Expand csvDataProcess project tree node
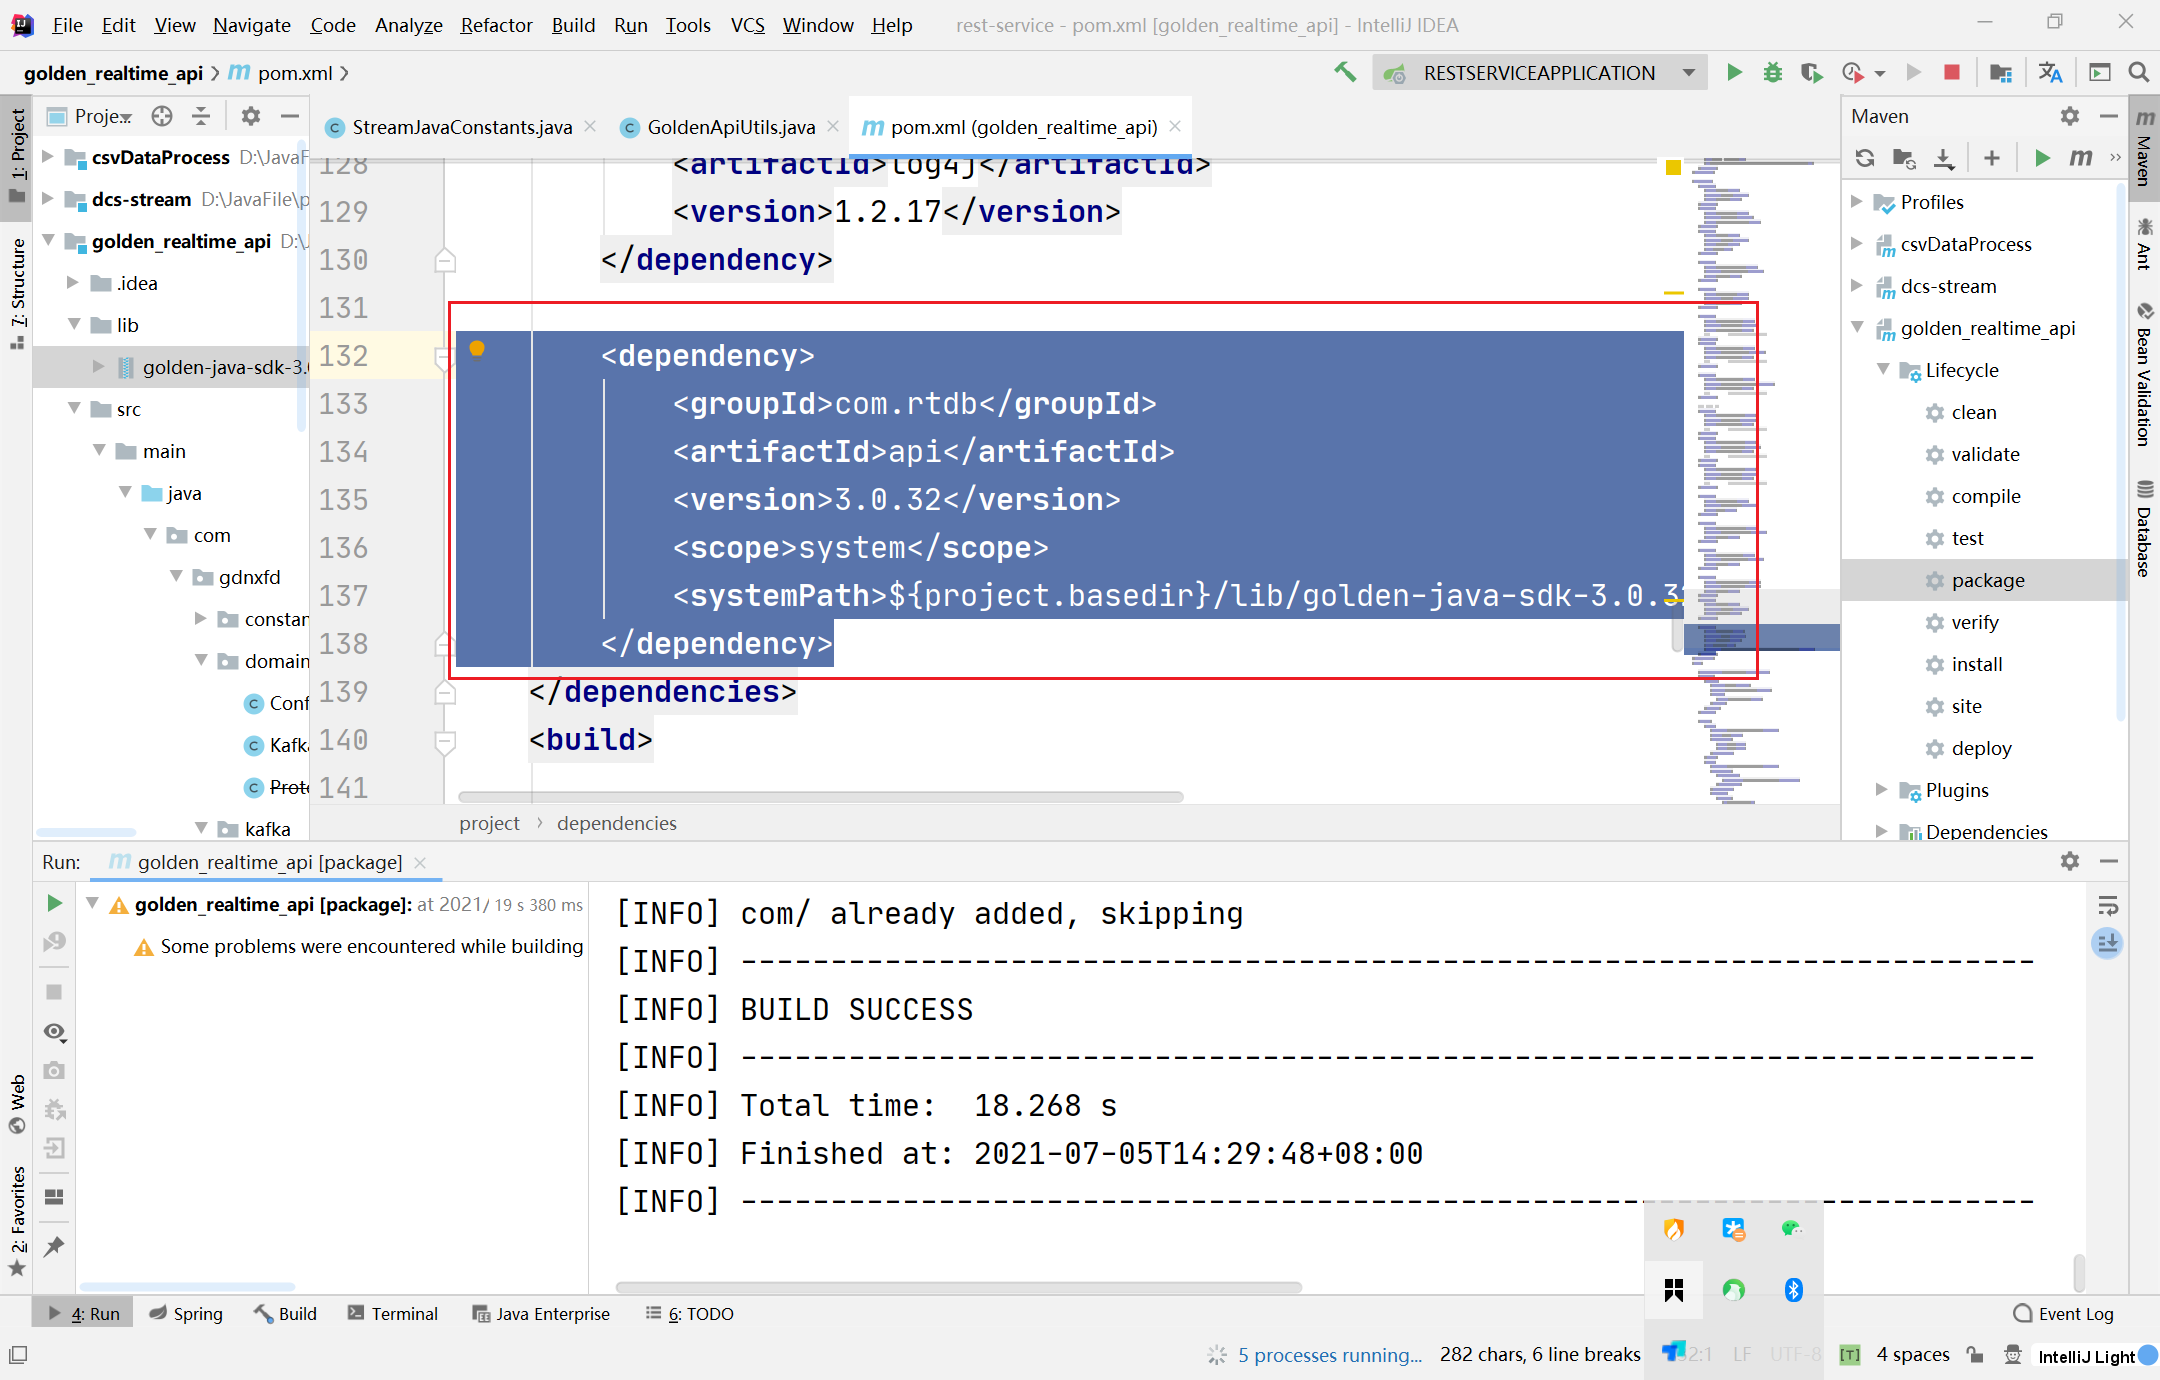The image size is (2160, 1380). 48,156
